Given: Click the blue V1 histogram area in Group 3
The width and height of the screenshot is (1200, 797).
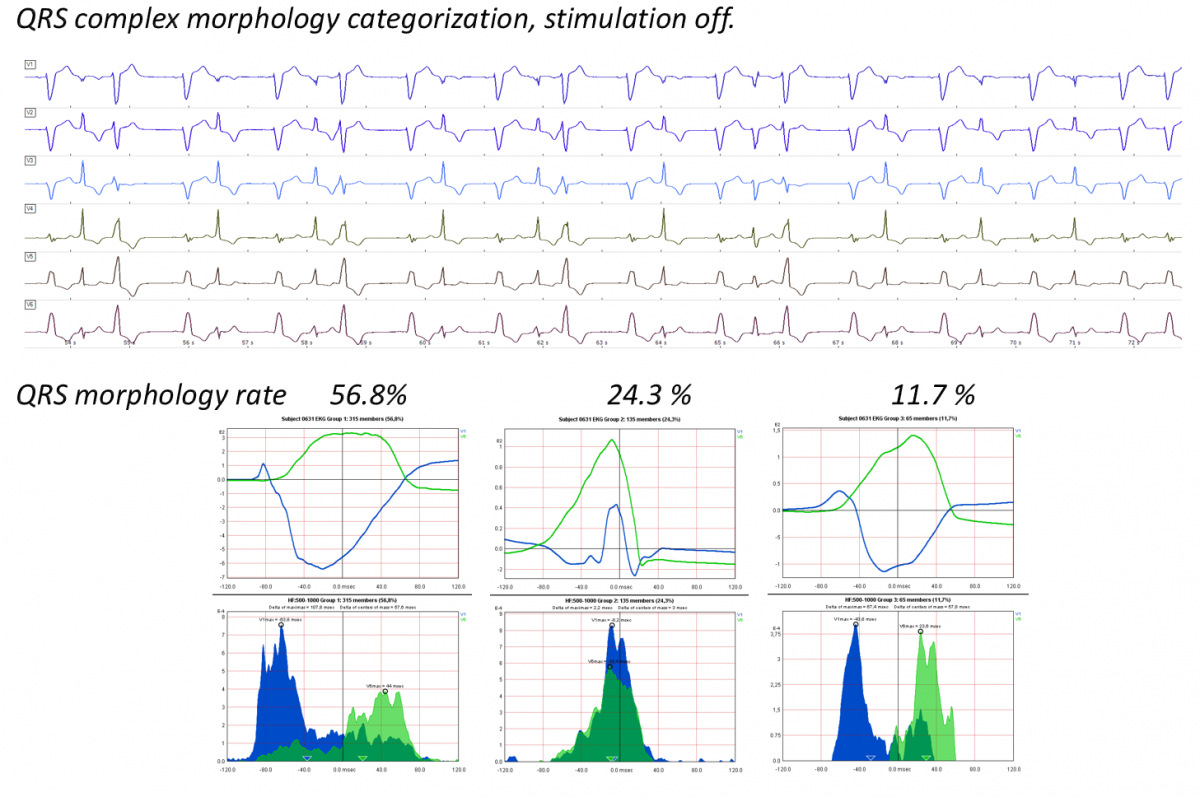Looking at the screenshot, I should [853, 700].
